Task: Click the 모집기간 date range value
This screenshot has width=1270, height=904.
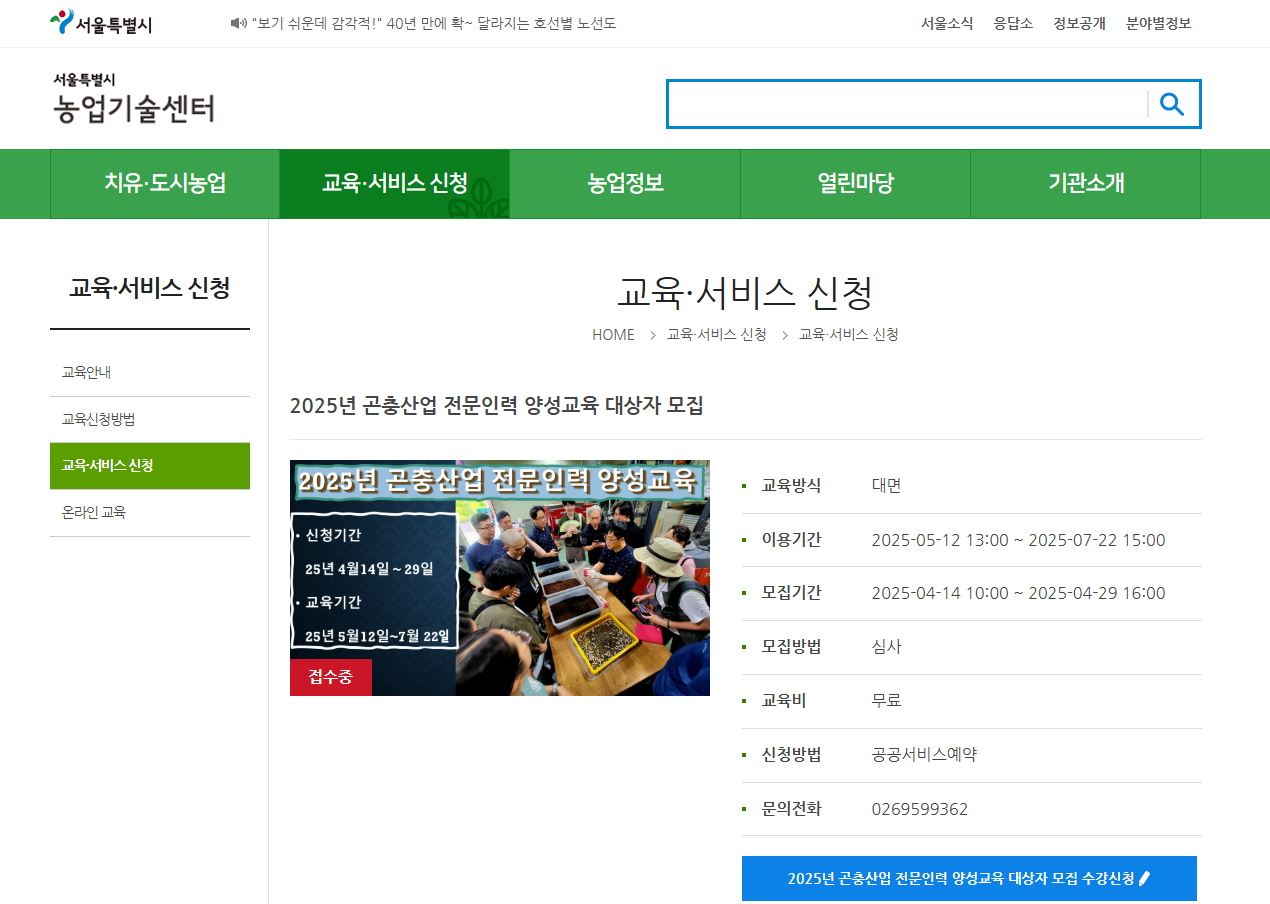Action: [x=1018, y=593]
